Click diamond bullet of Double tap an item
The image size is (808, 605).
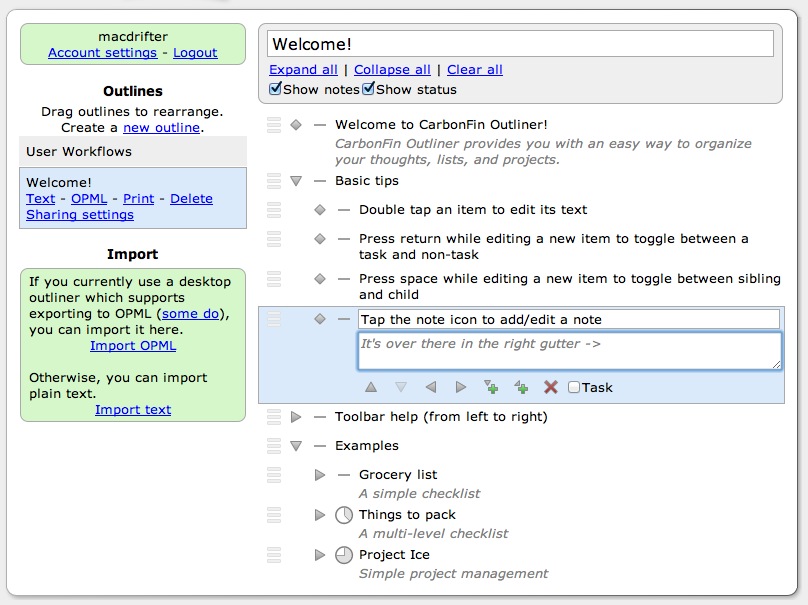[x=320, y=210]
